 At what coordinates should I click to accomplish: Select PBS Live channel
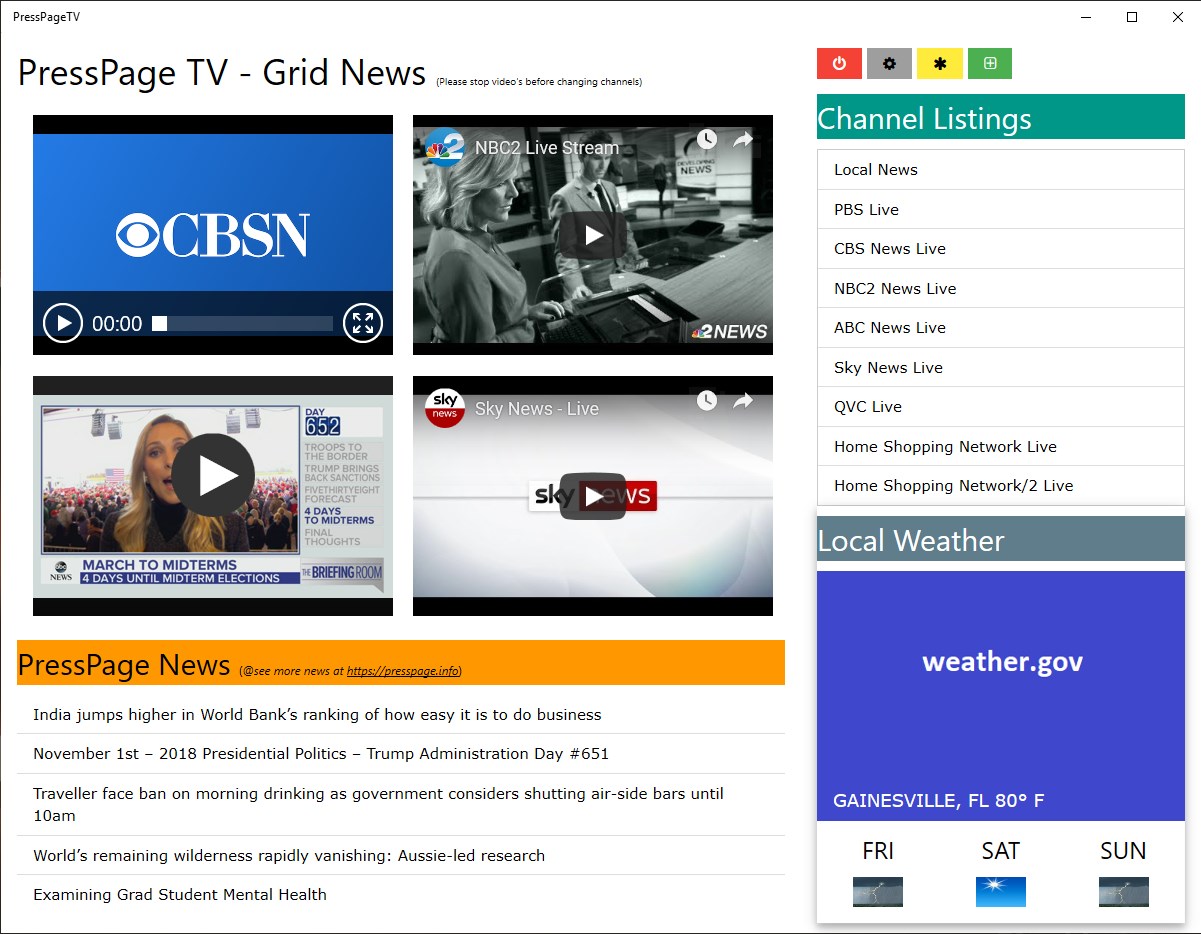click(x=1001, y=210)
